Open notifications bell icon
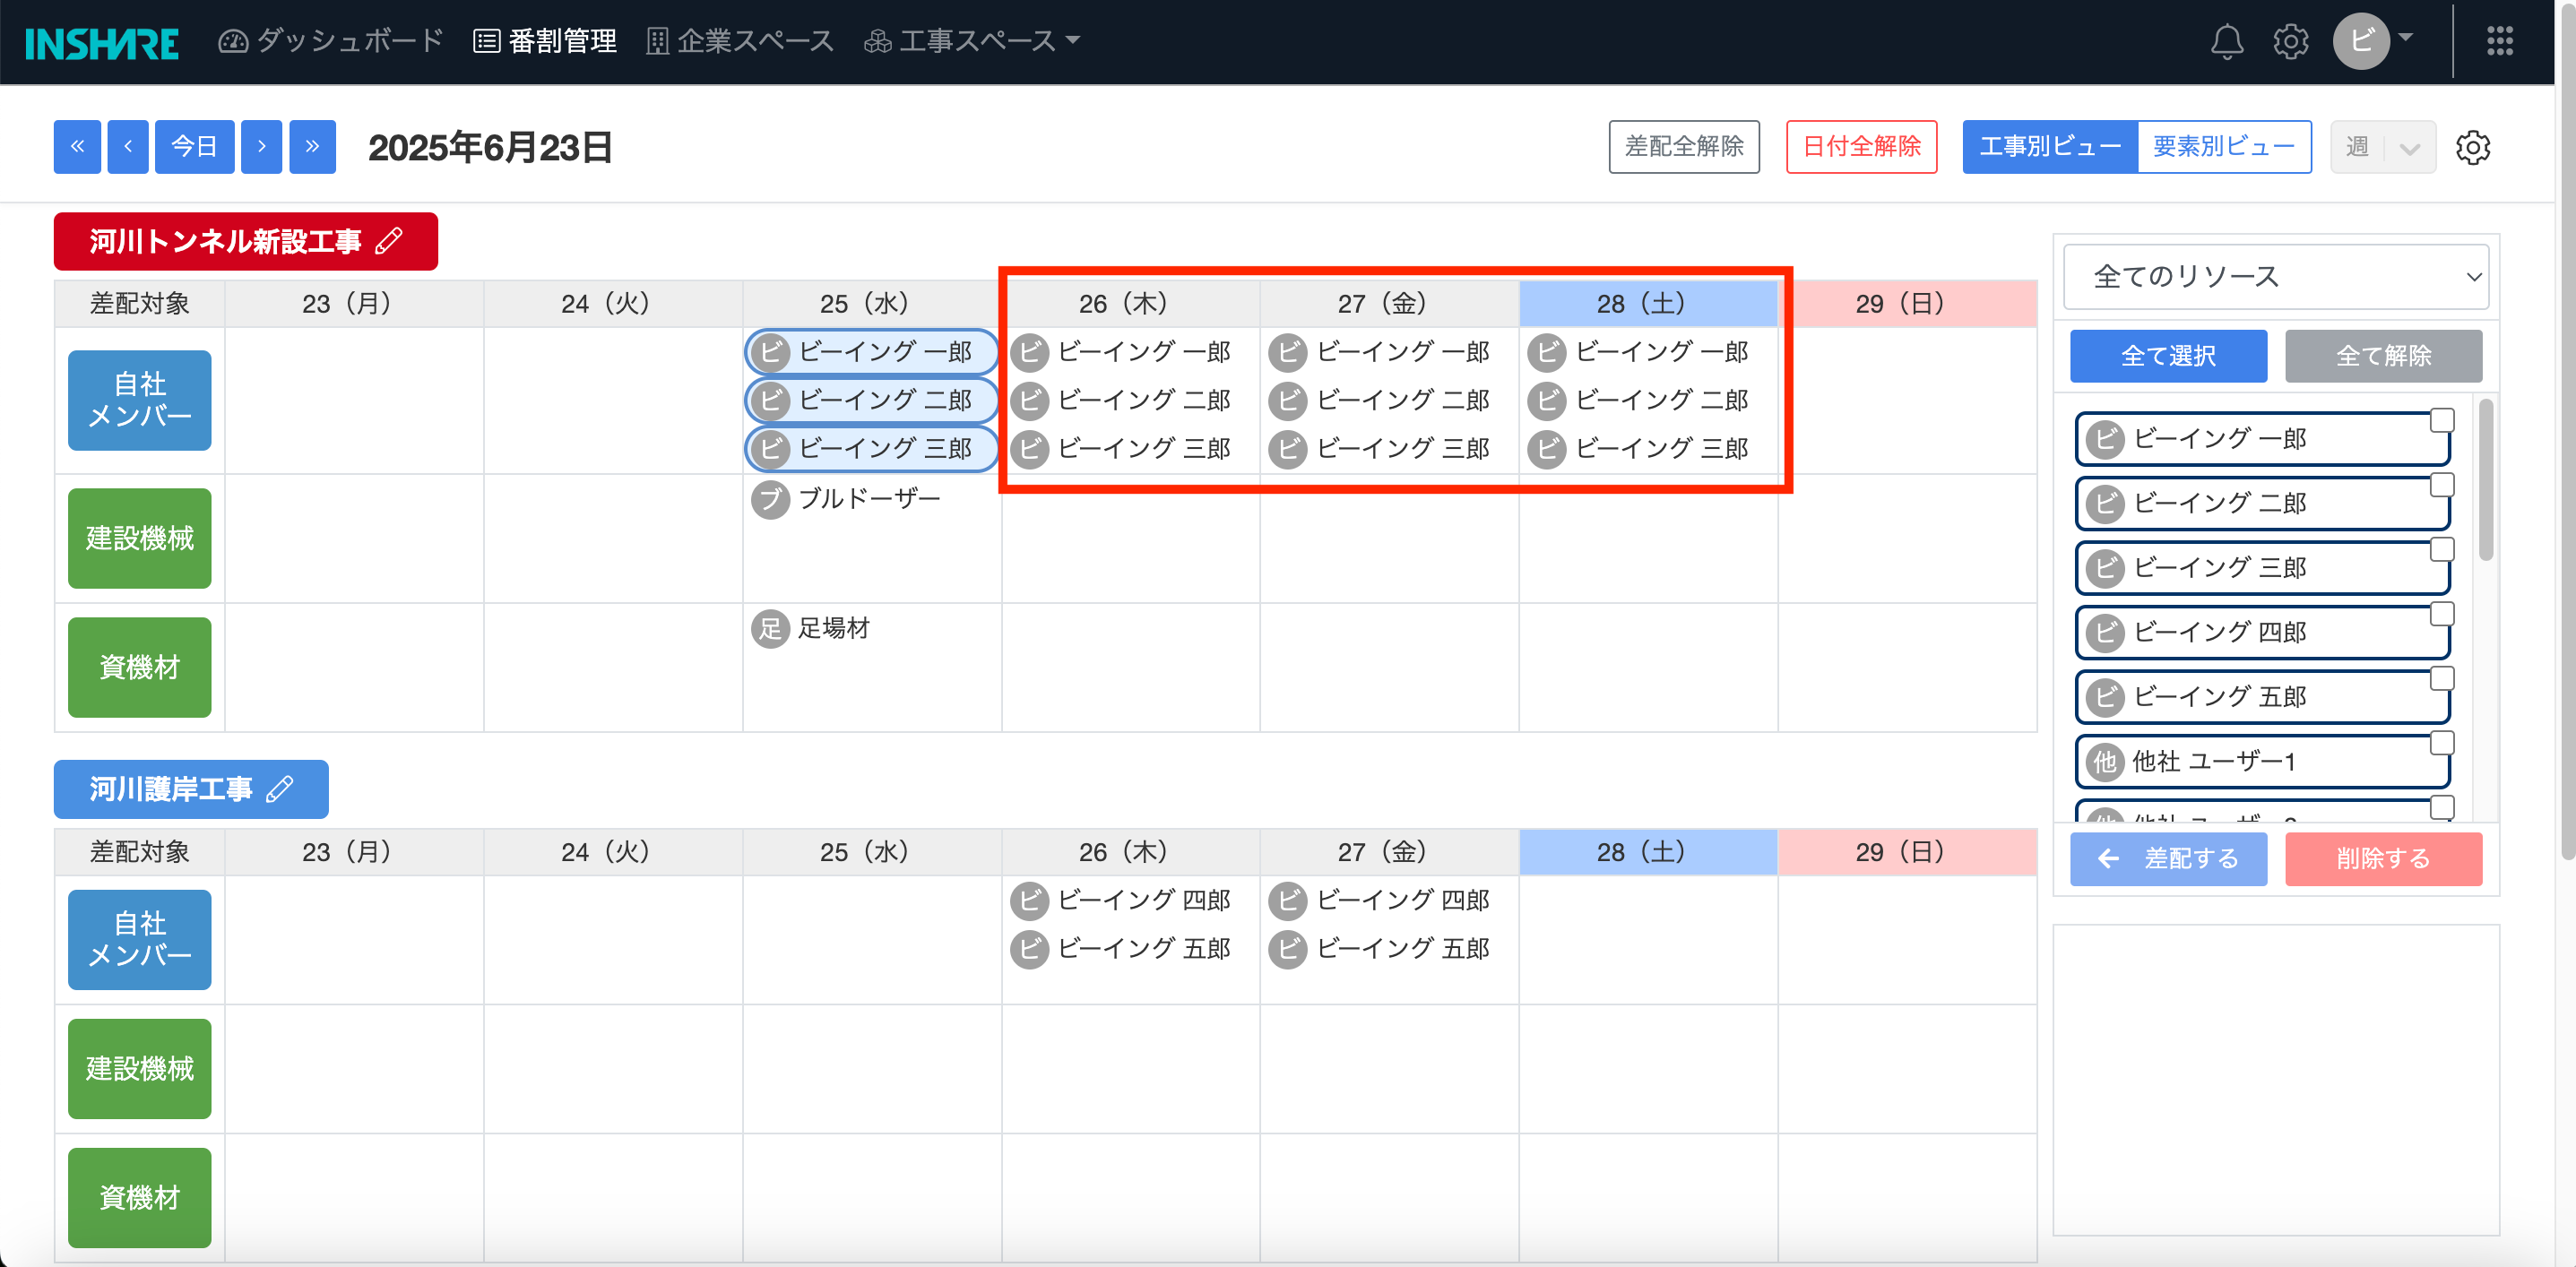This screenshot has height=1267, width=2576. [2226, 42]
